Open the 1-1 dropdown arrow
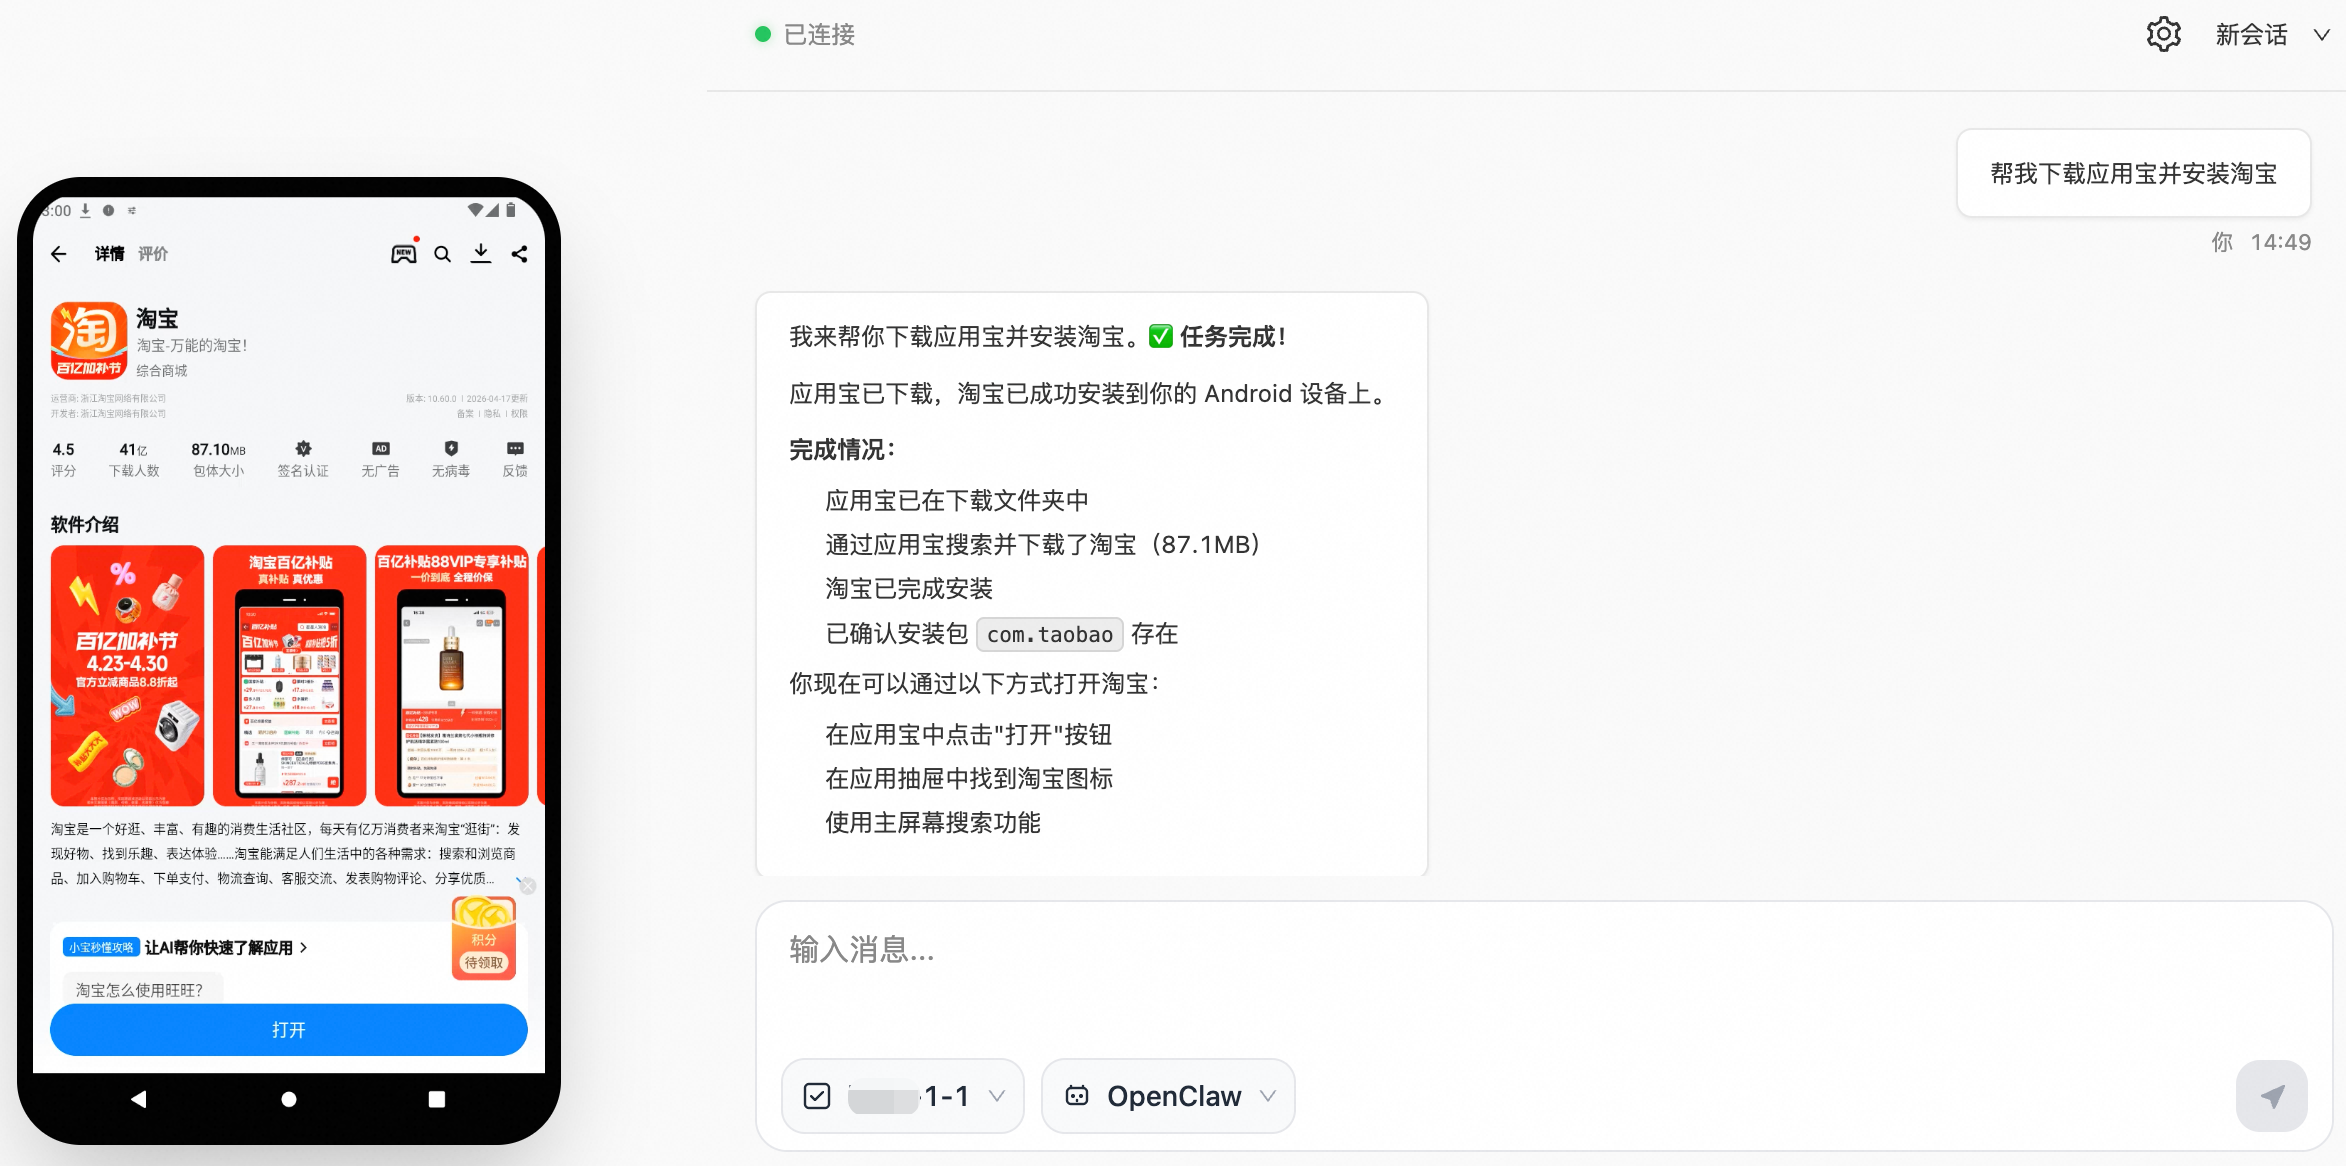 pos(997,1096)
